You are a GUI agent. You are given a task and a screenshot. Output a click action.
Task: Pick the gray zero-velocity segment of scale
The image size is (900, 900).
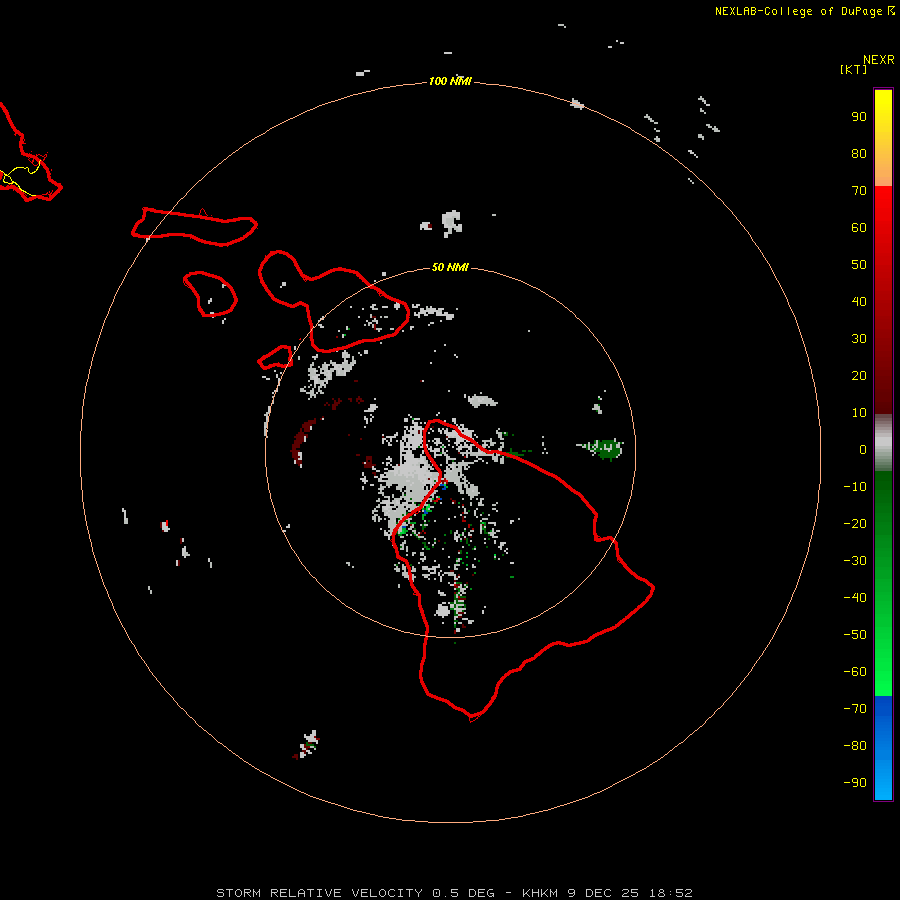click(883, 443)
